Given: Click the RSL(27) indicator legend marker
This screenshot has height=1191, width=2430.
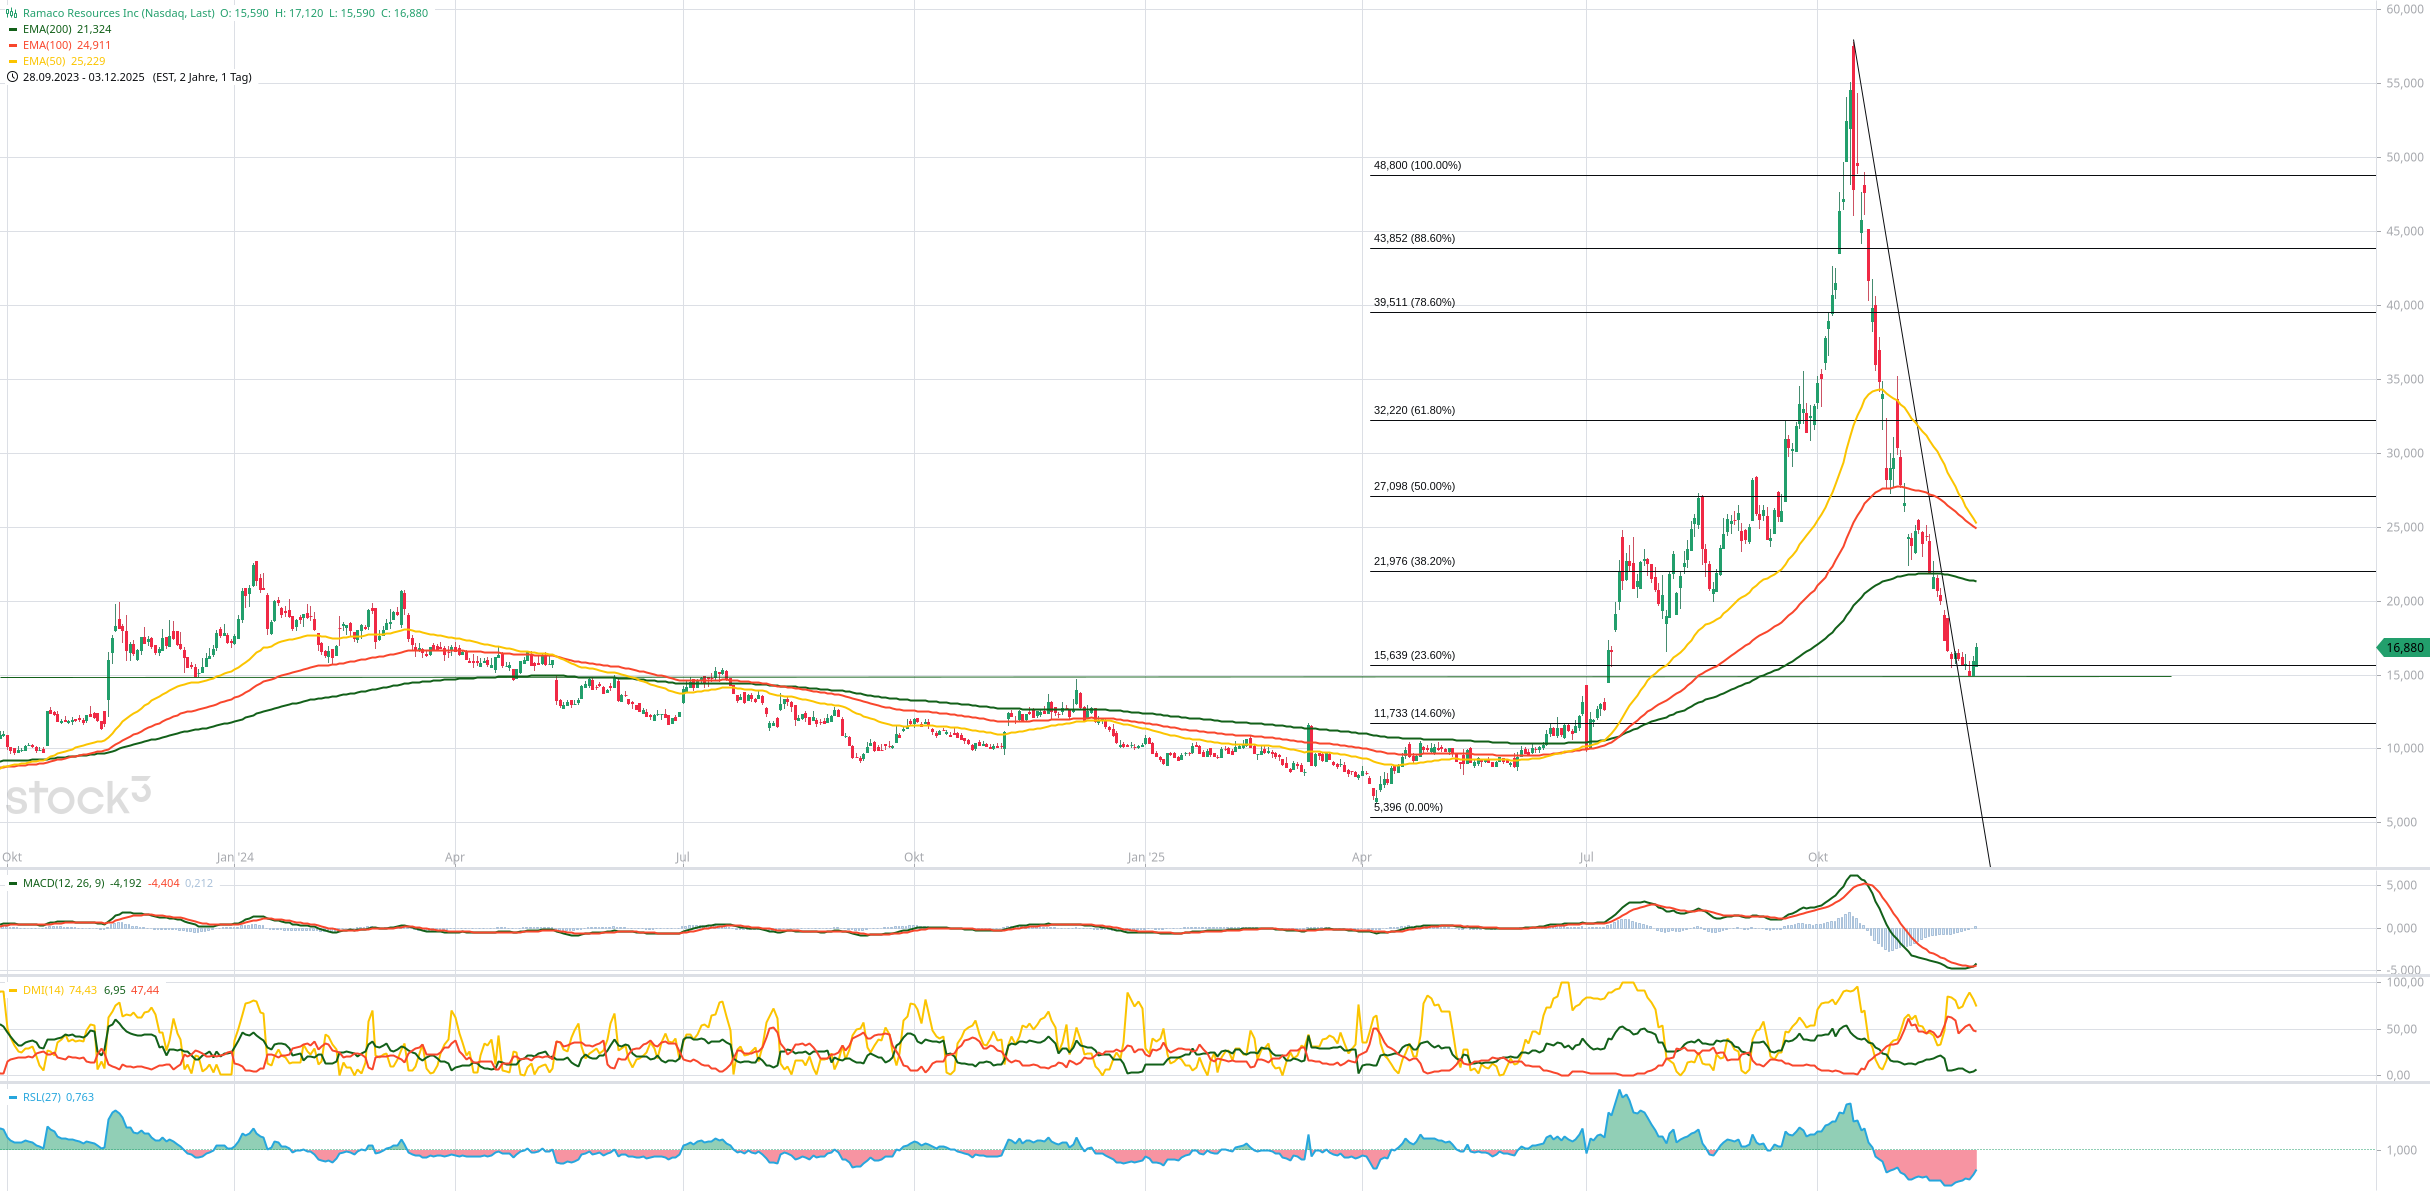Looking at the screenshot, I should coord(13,1097).
